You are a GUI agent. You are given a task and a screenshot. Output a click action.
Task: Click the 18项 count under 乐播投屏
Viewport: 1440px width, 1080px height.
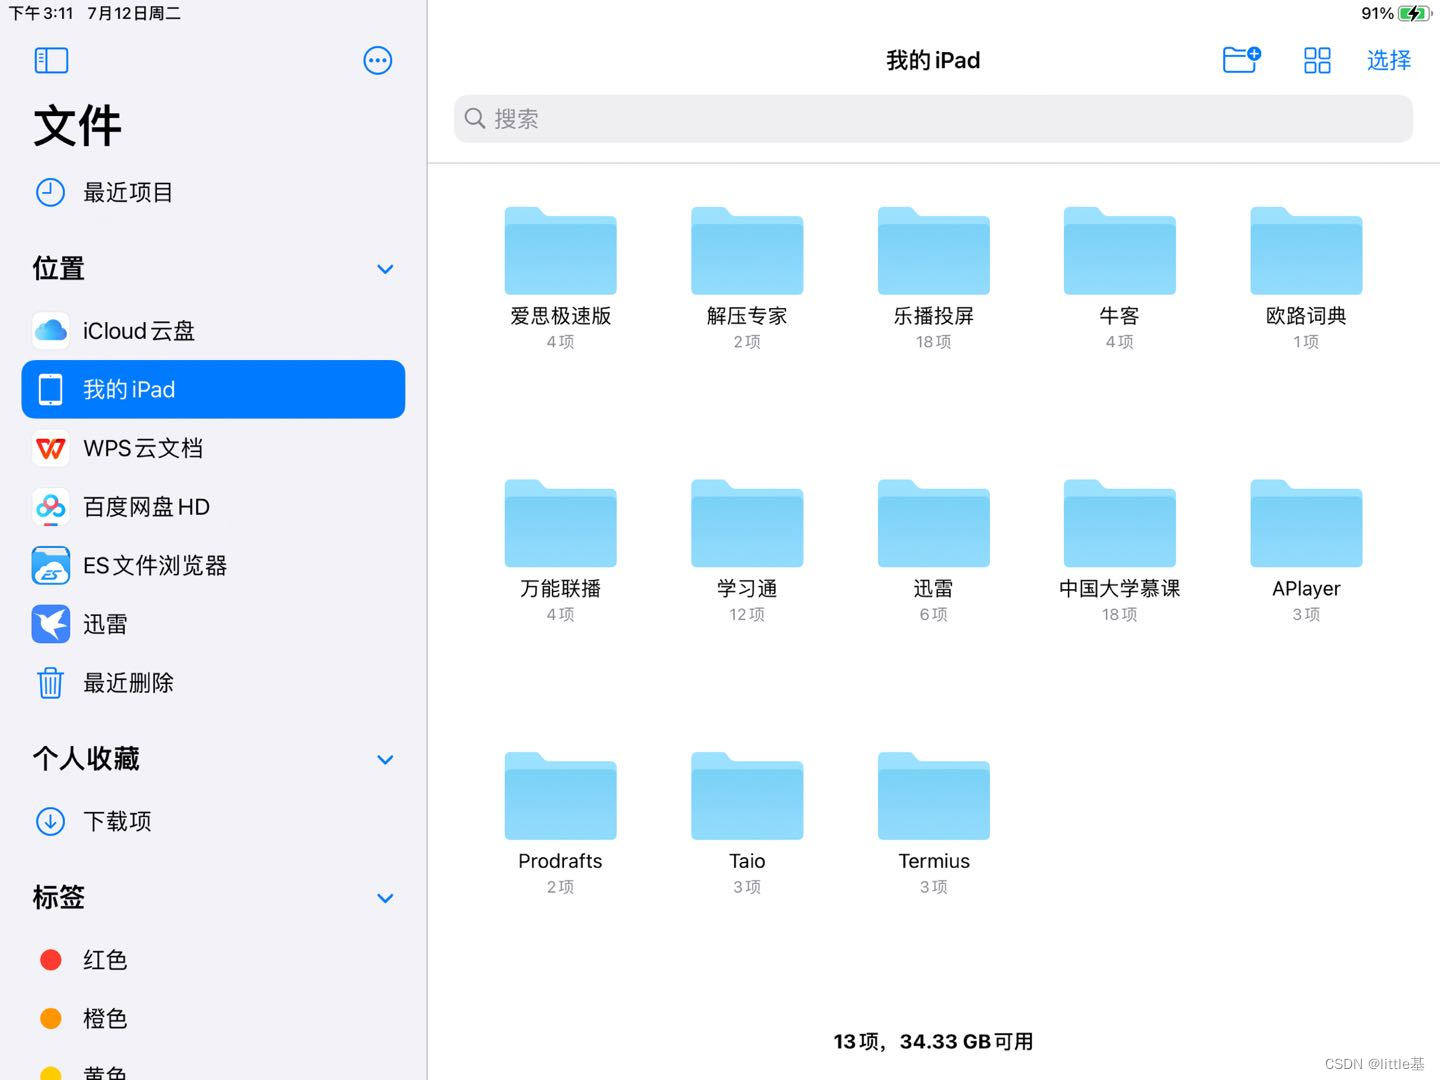pos(934,342)
